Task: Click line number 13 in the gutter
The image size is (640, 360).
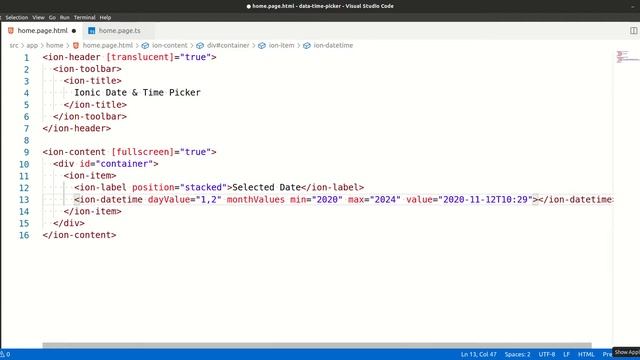Action: pyautogui.click(x=24, y=200)
